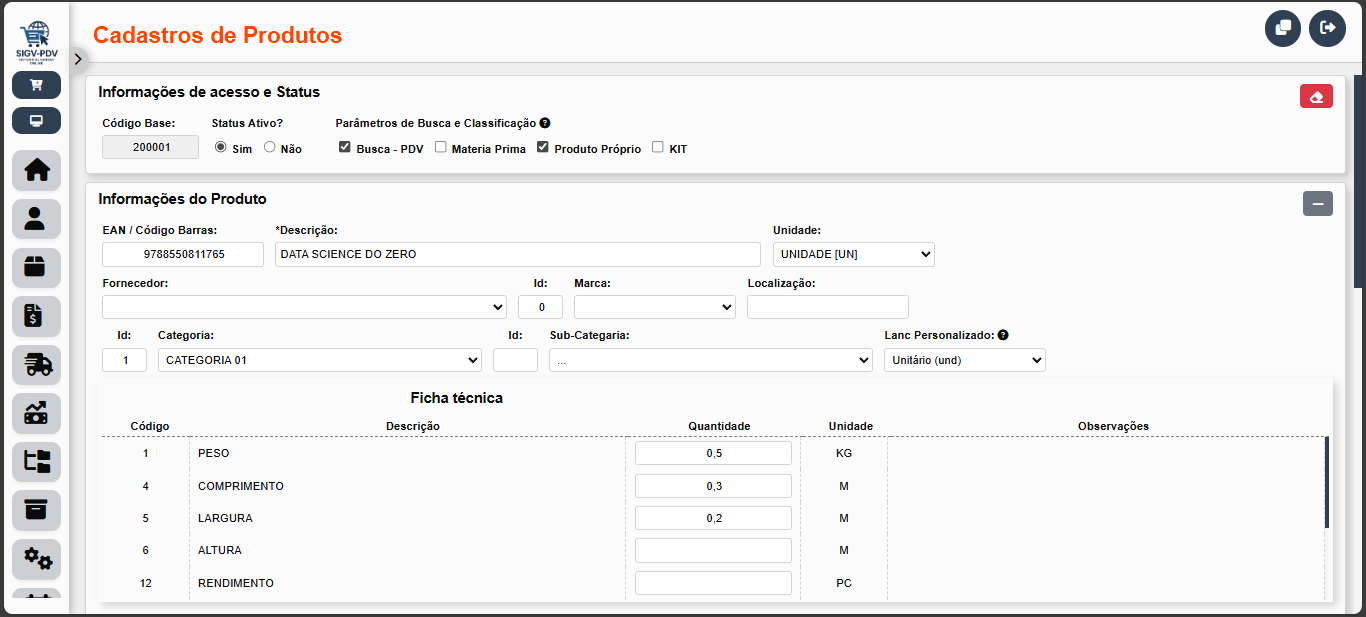Click the red eraser clear button
The height and width of the screenshot is (617, 1366).
coord(1316,97)
